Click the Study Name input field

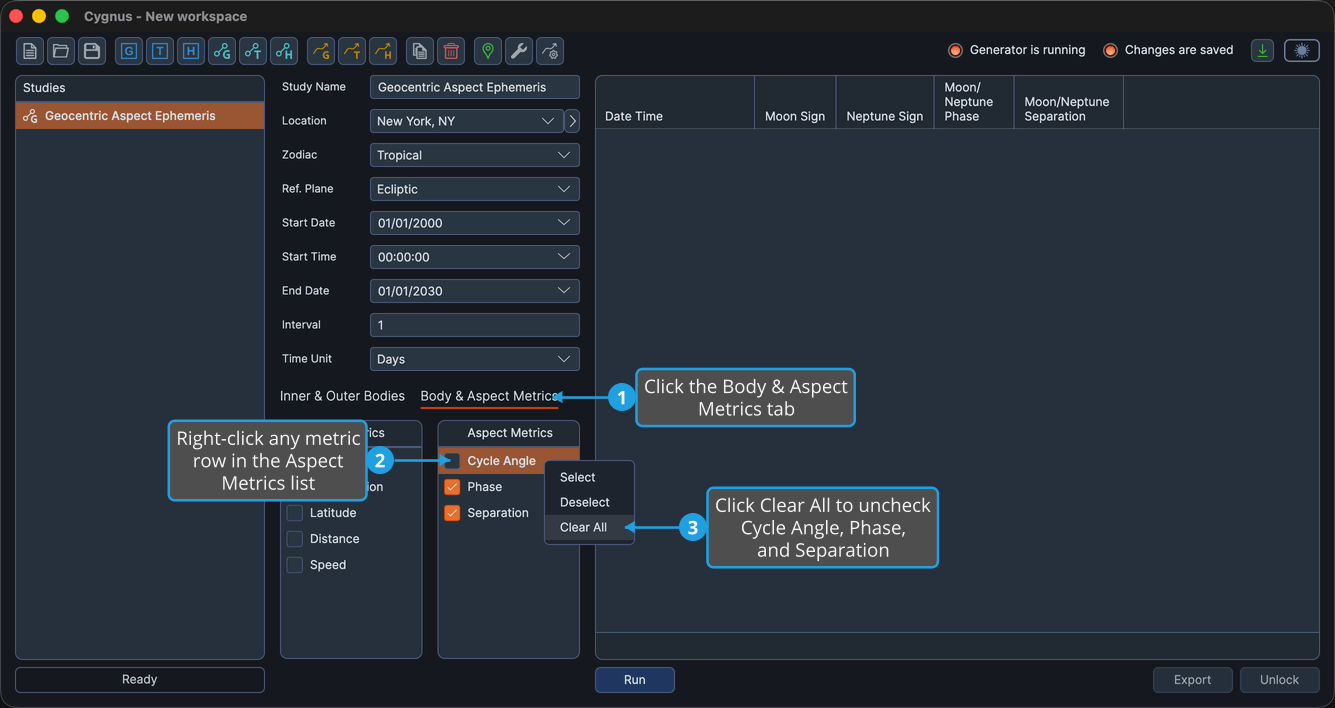pos(474,87)
